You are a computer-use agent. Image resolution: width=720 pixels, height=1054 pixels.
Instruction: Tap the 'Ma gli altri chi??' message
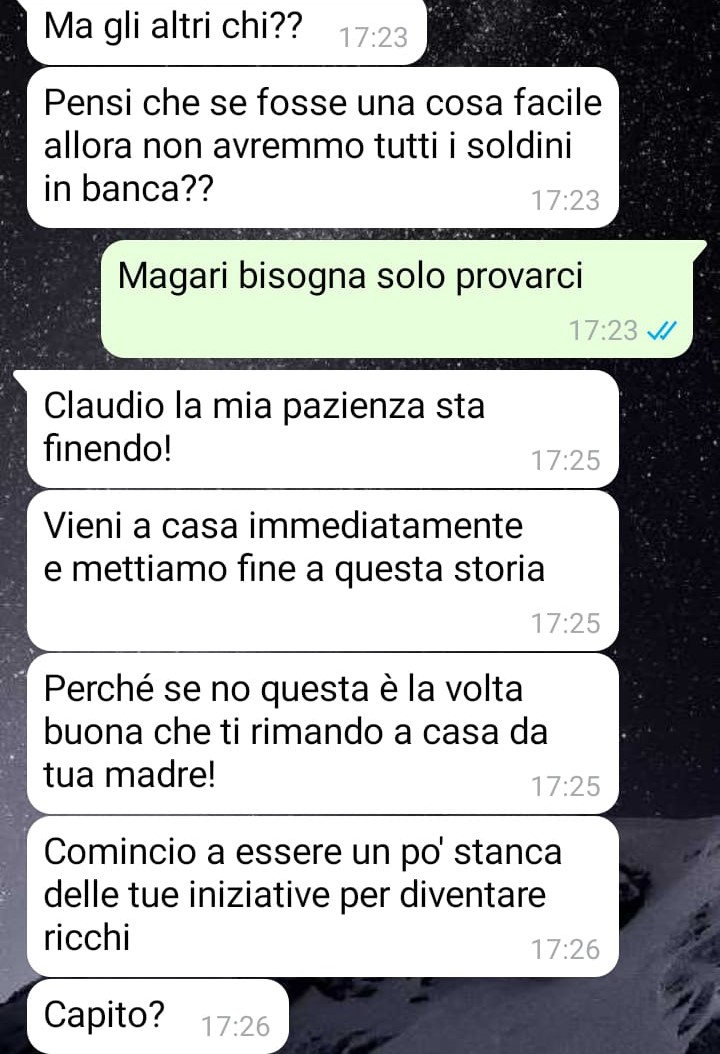[227, 31]
